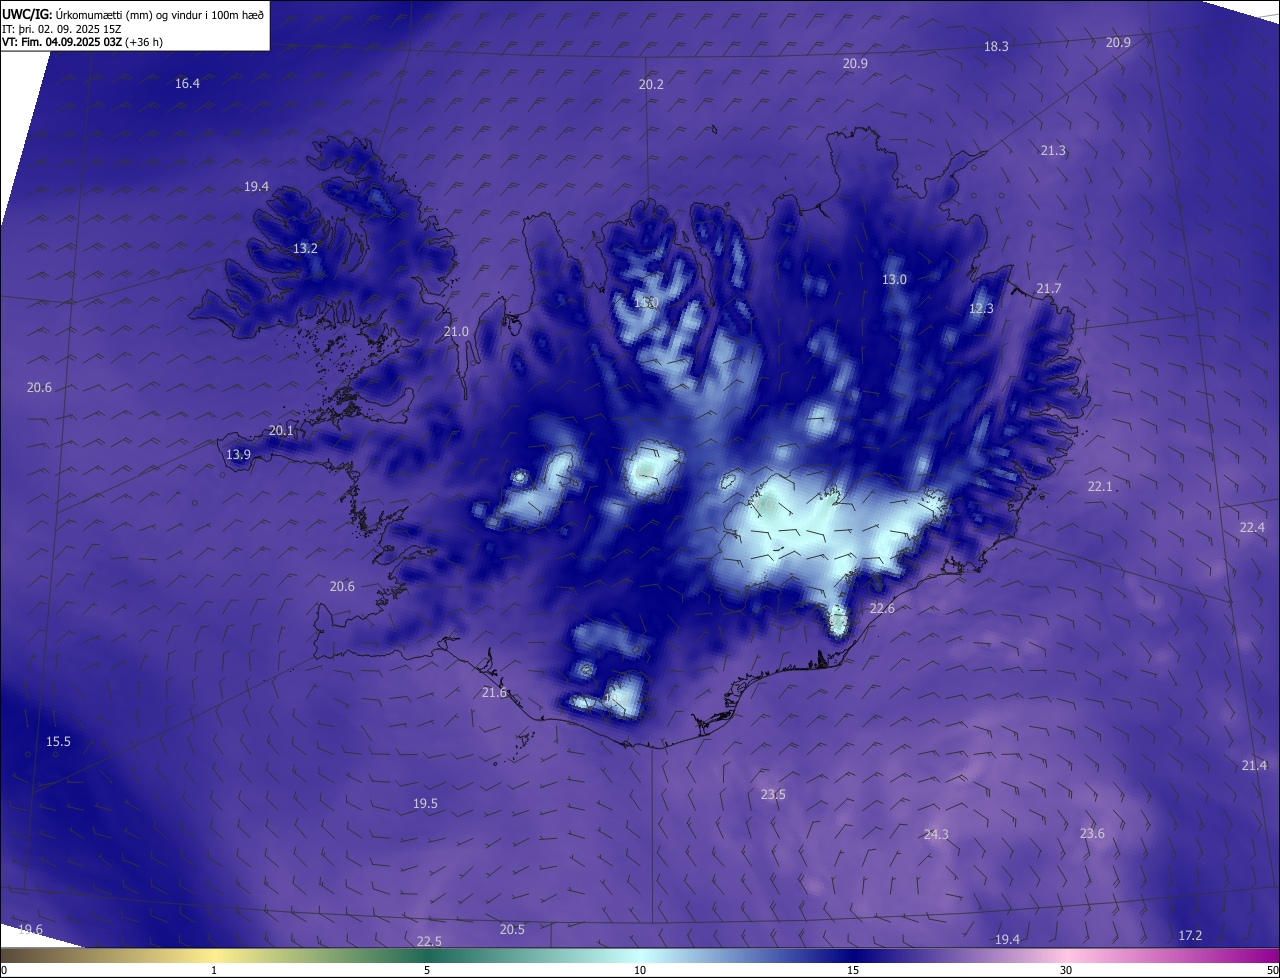Click the 20.5 value label

point(512,930)
